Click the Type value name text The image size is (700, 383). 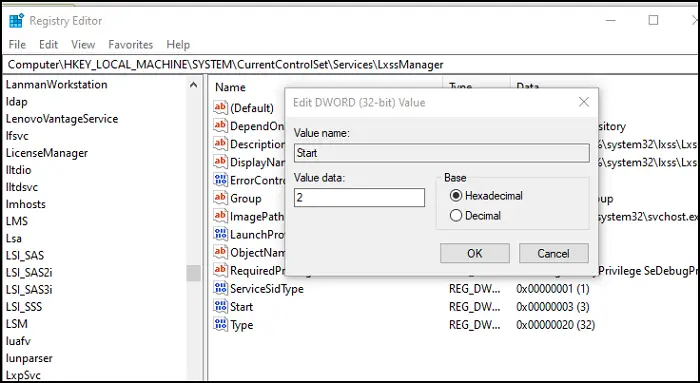tap(242, 325)
